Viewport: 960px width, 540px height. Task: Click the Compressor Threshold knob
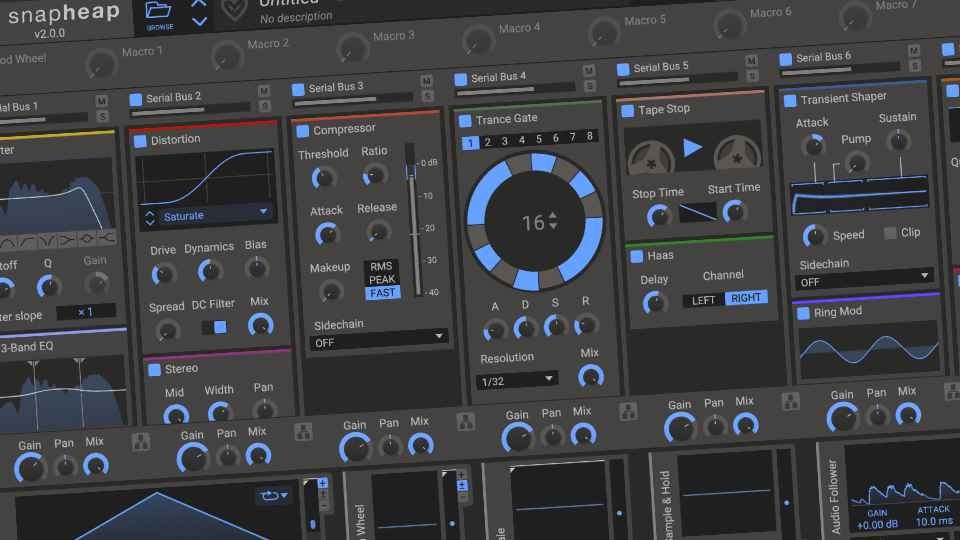323,178
